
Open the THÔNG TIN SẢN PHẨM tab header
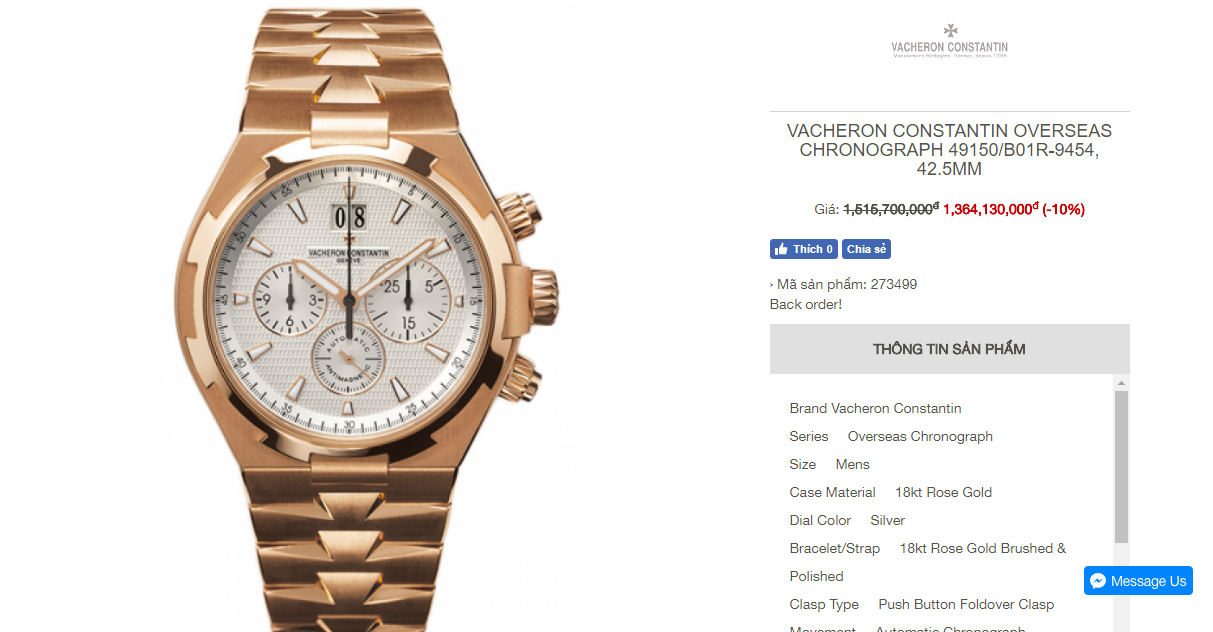pyautogui.click(x=949, y=349)
